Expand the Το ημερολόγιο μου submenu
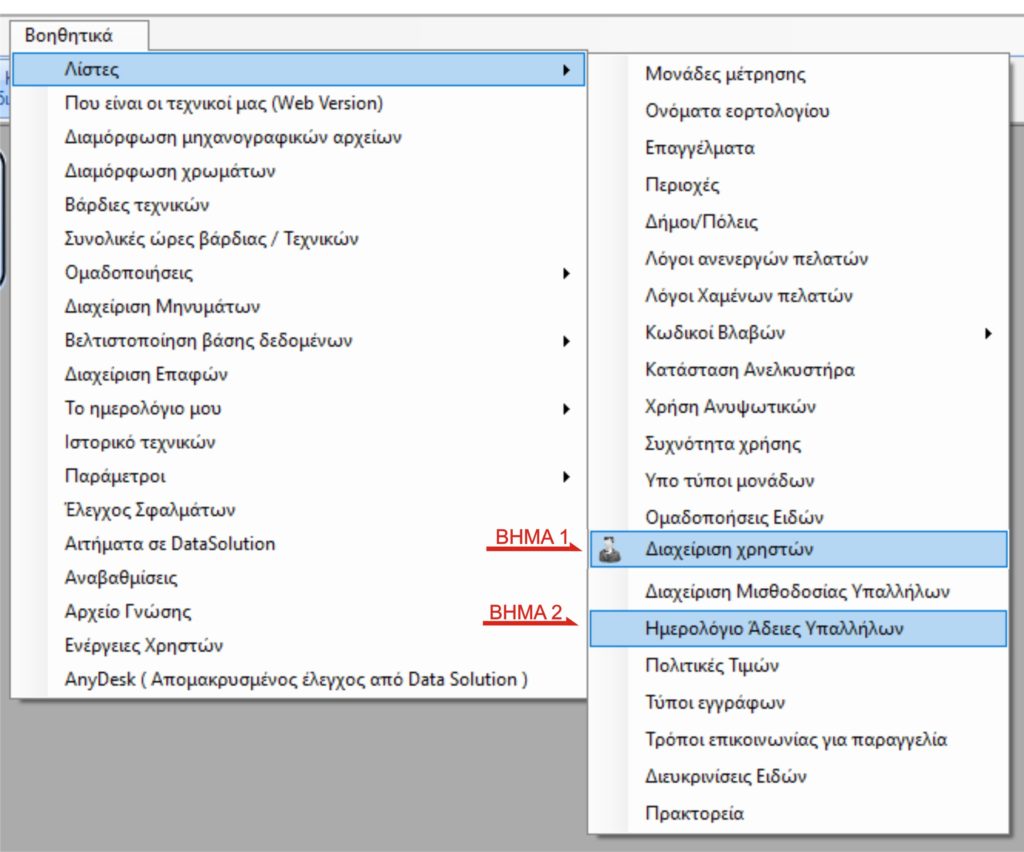1024x852 pixels. (x=566, y=409)
